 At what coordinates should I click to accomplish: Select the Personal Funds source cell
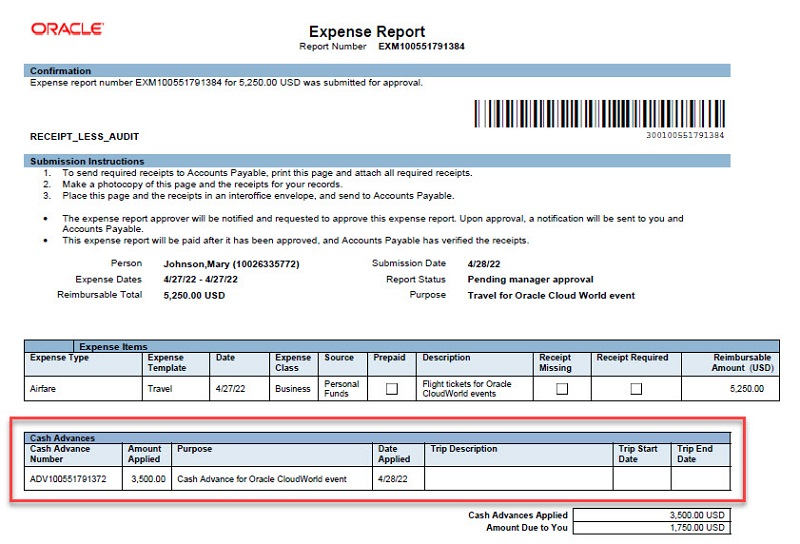342,389
